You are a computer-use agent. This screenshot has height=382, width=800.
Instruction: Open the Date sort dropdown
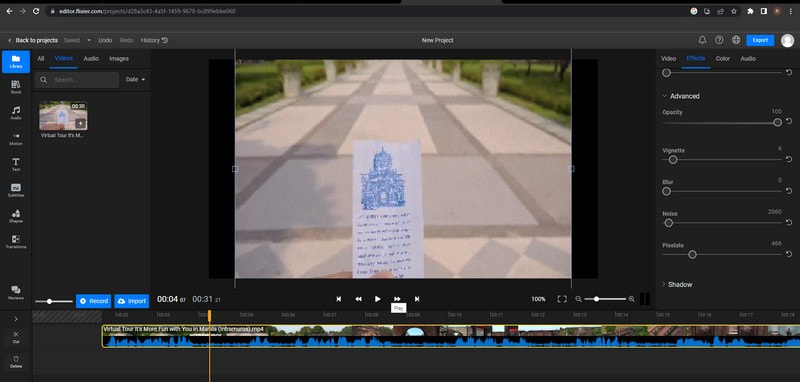pos(135,80)
